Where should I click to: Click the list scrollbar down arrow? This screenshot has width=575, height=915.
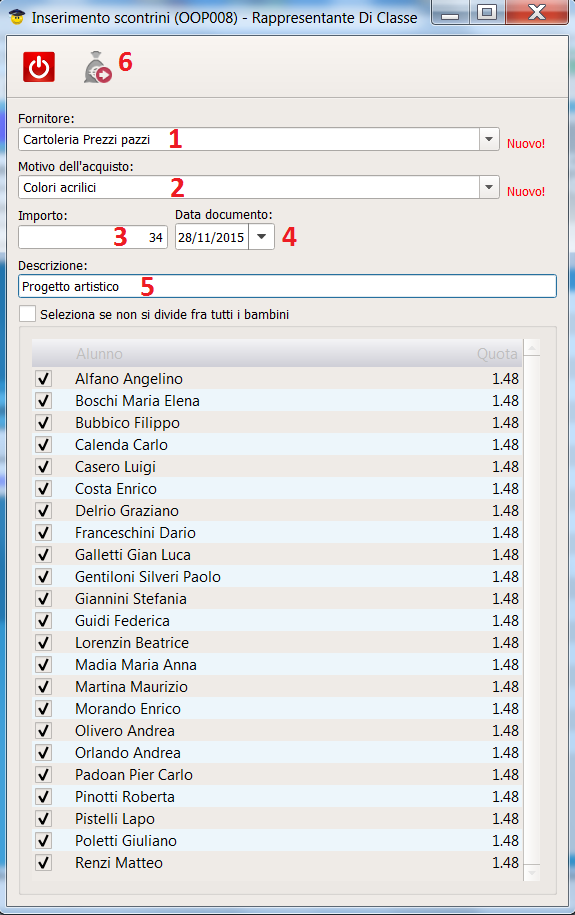(x=532, y=872)
